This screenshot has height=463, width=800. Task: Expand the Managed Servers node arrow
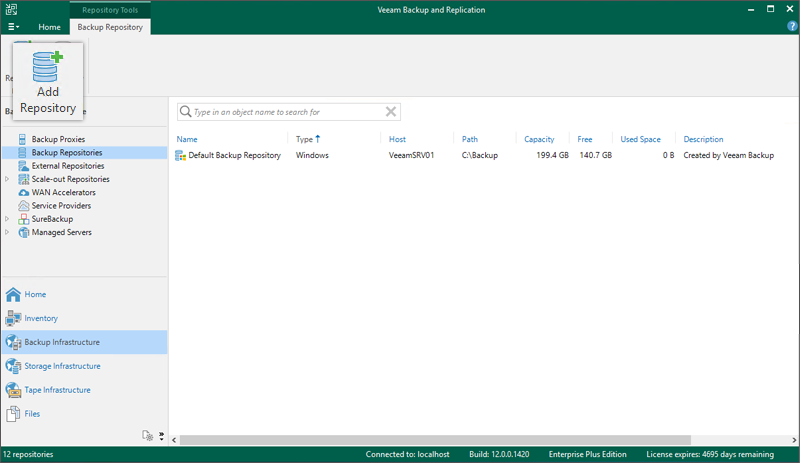7,232
